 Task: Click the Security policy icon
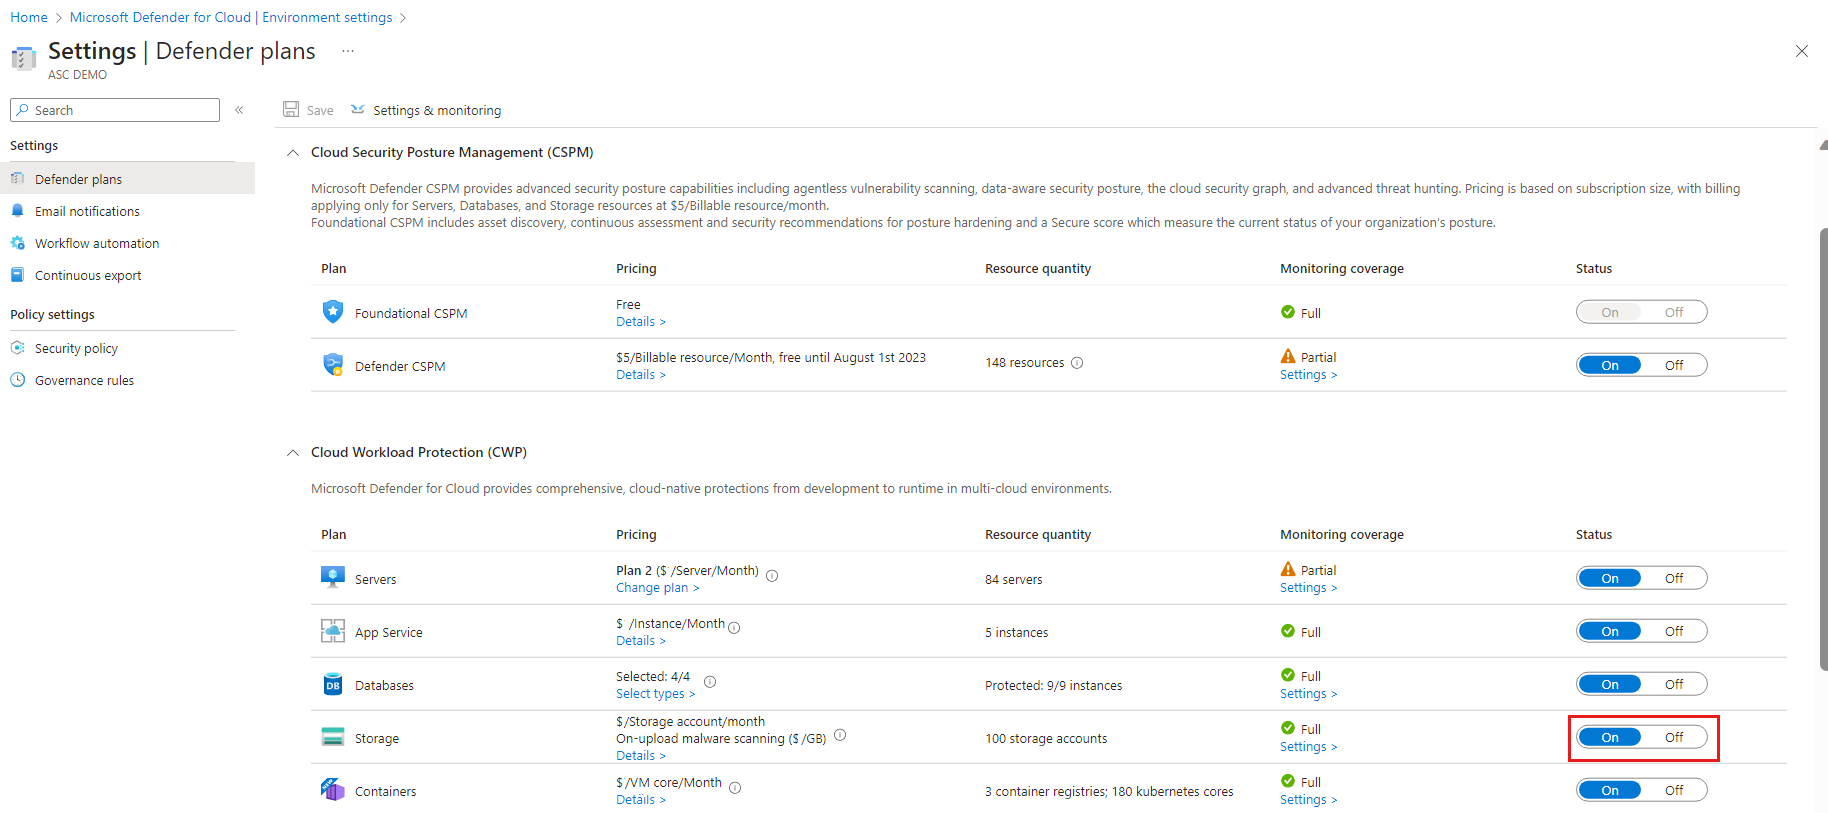(17, 348)
